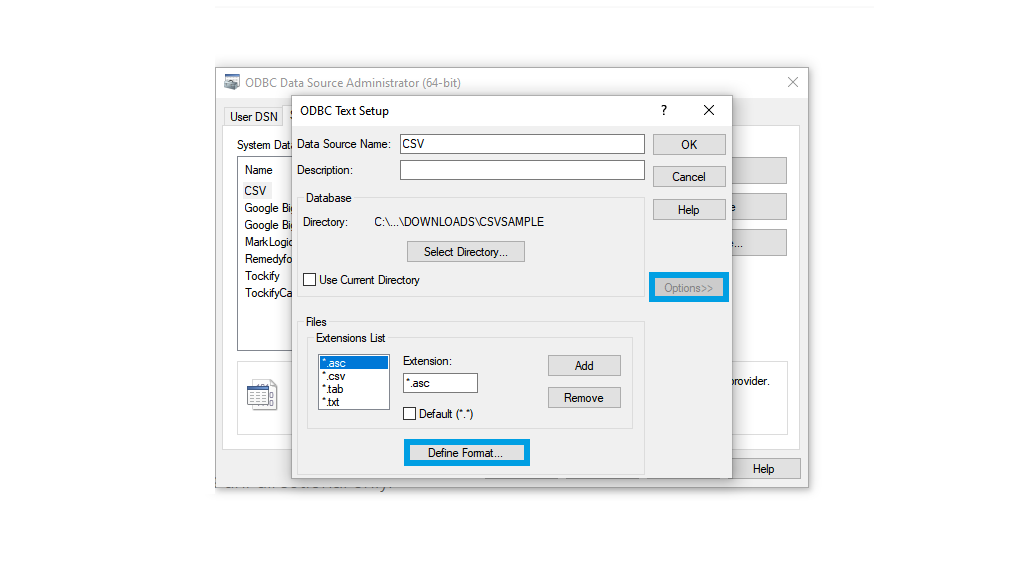Click the ODBC Data Source Administrator title icon
This screenshot has height=561, width=1024.
(232, 83)
